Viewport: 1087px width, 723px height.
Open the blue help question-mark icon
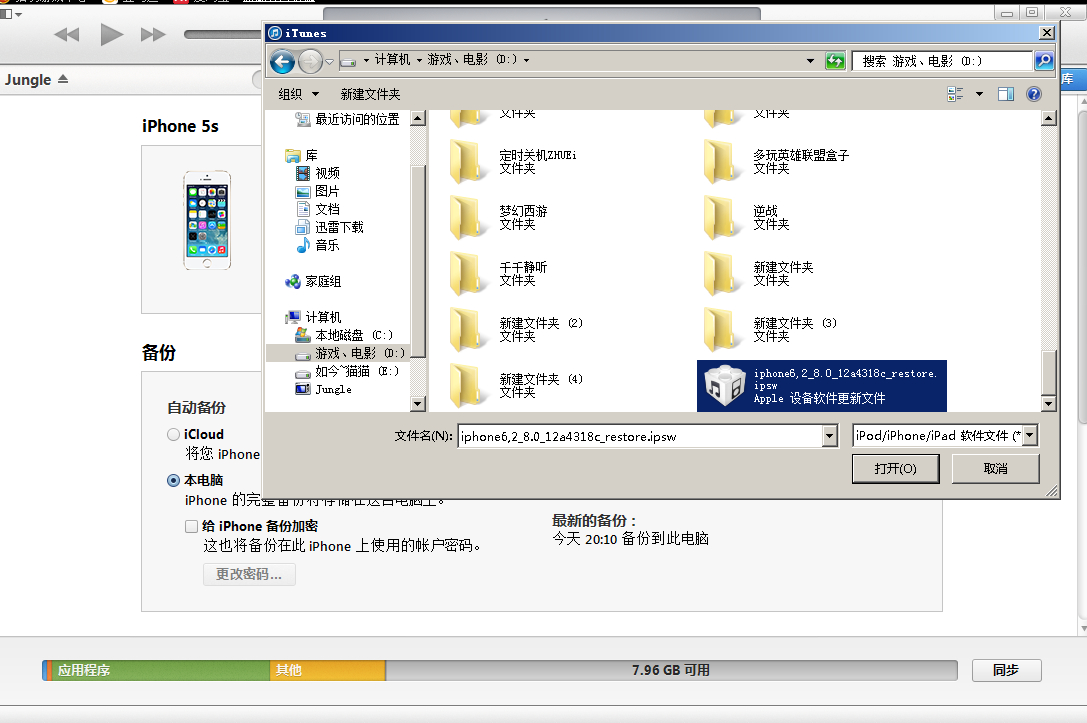[x=1033, y=94]
